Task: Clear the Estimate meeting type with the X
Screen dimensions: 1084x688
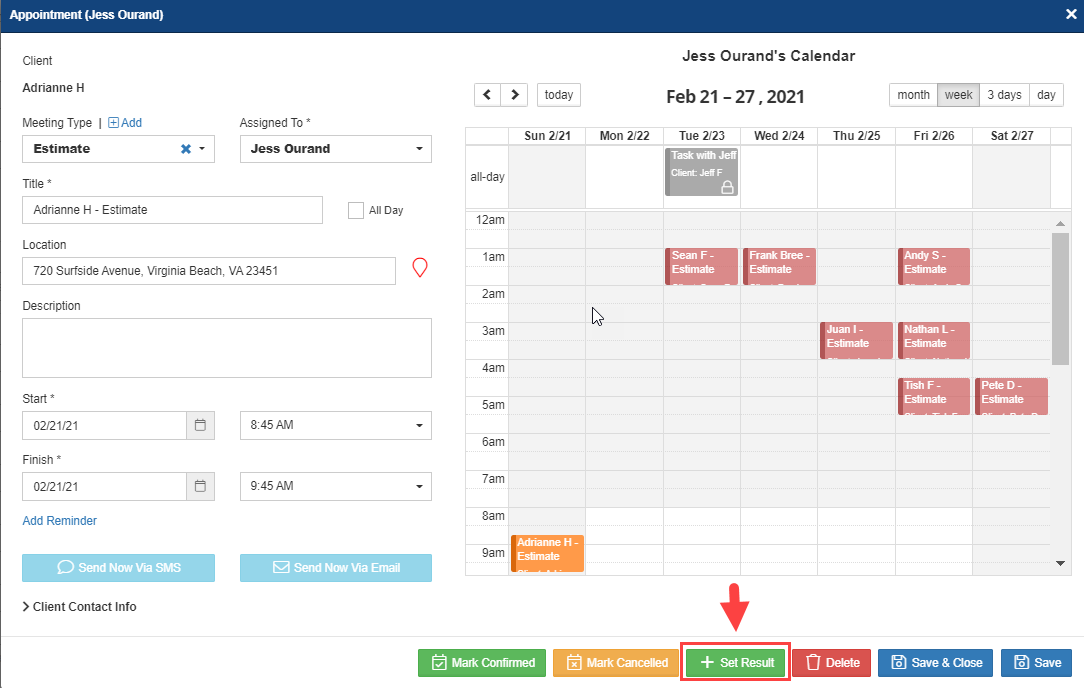Action: click(185, 149)
